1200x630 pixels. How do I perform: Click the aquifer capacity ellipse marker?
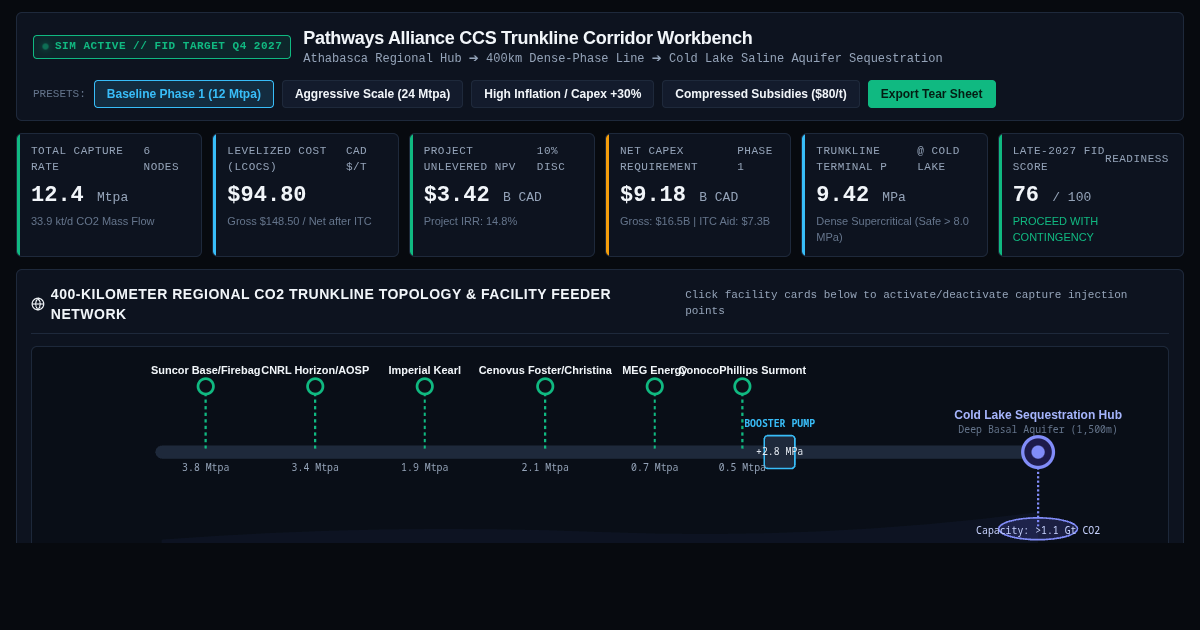(x=1038, y=529)
